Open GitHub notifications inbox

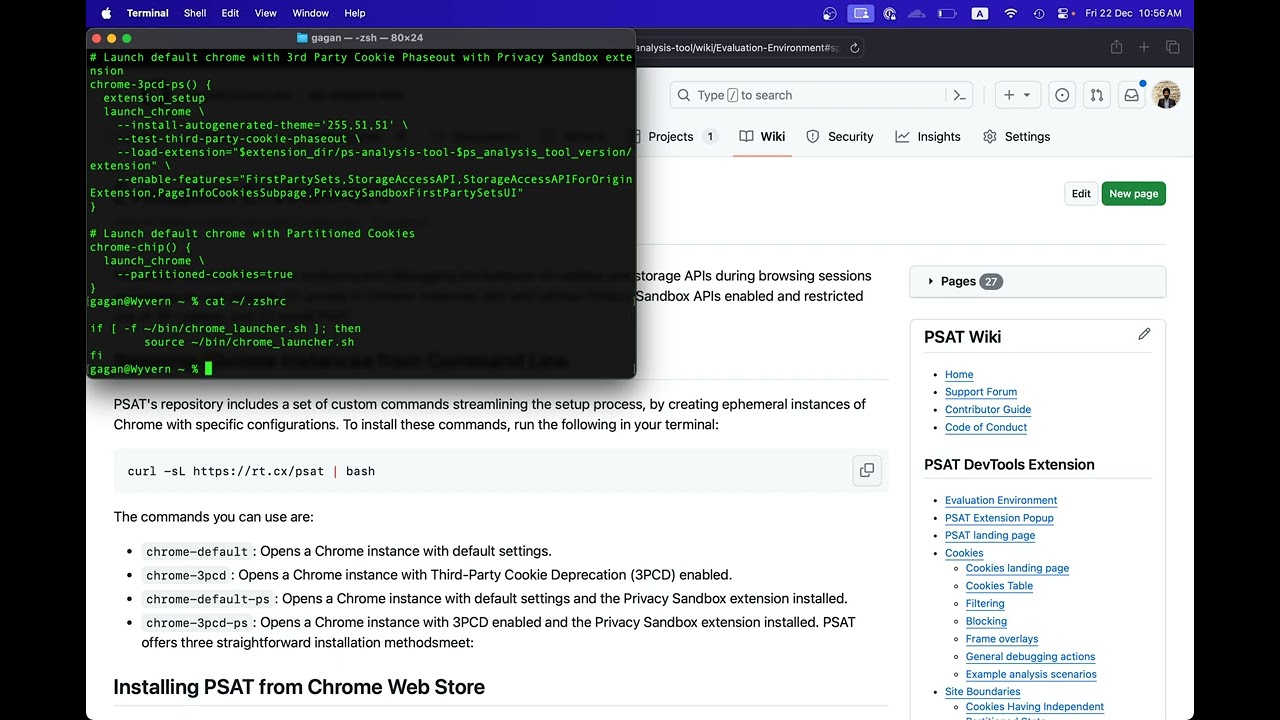1131,95
